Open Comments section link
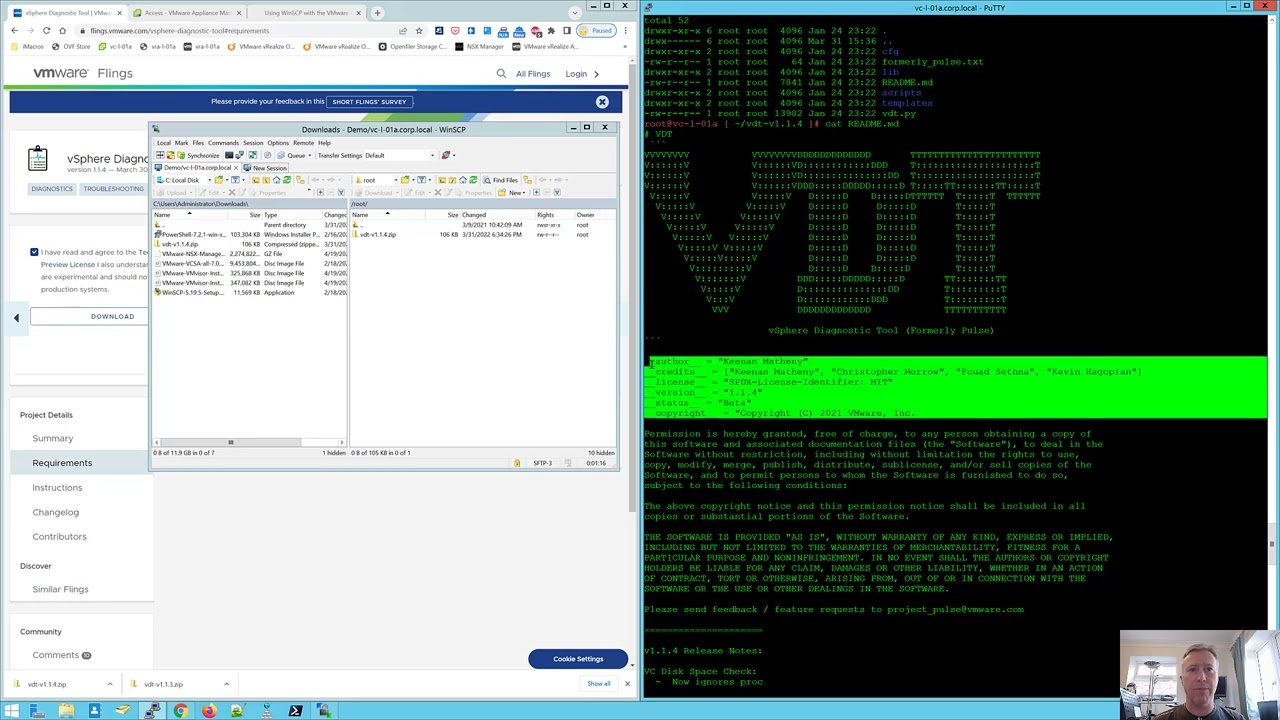The image size is (1280, 720). (x=55, y=655)
